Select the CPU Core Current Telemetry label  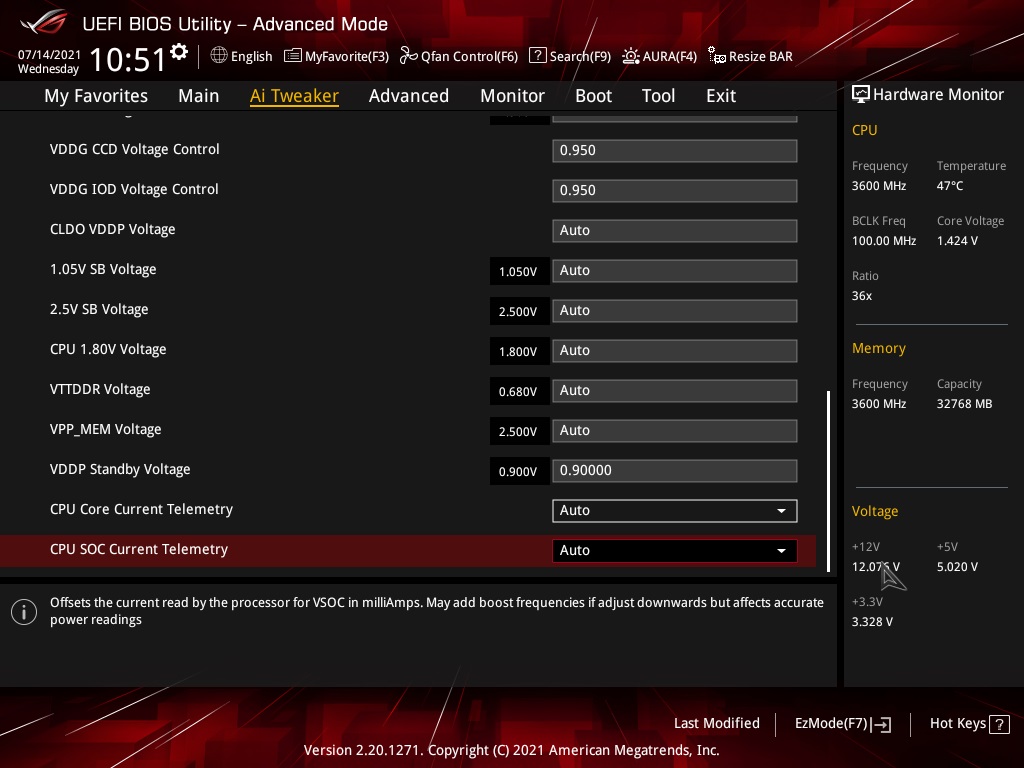point(141,509)
